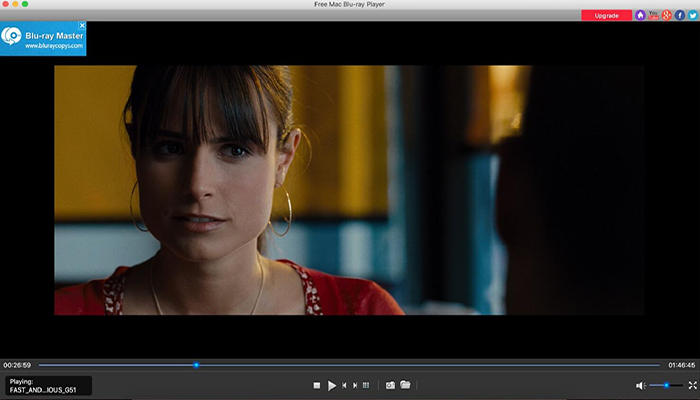This screenshot has height=400, width=700.
Task: Open the purple Home icon
Action: pos(640,15)
